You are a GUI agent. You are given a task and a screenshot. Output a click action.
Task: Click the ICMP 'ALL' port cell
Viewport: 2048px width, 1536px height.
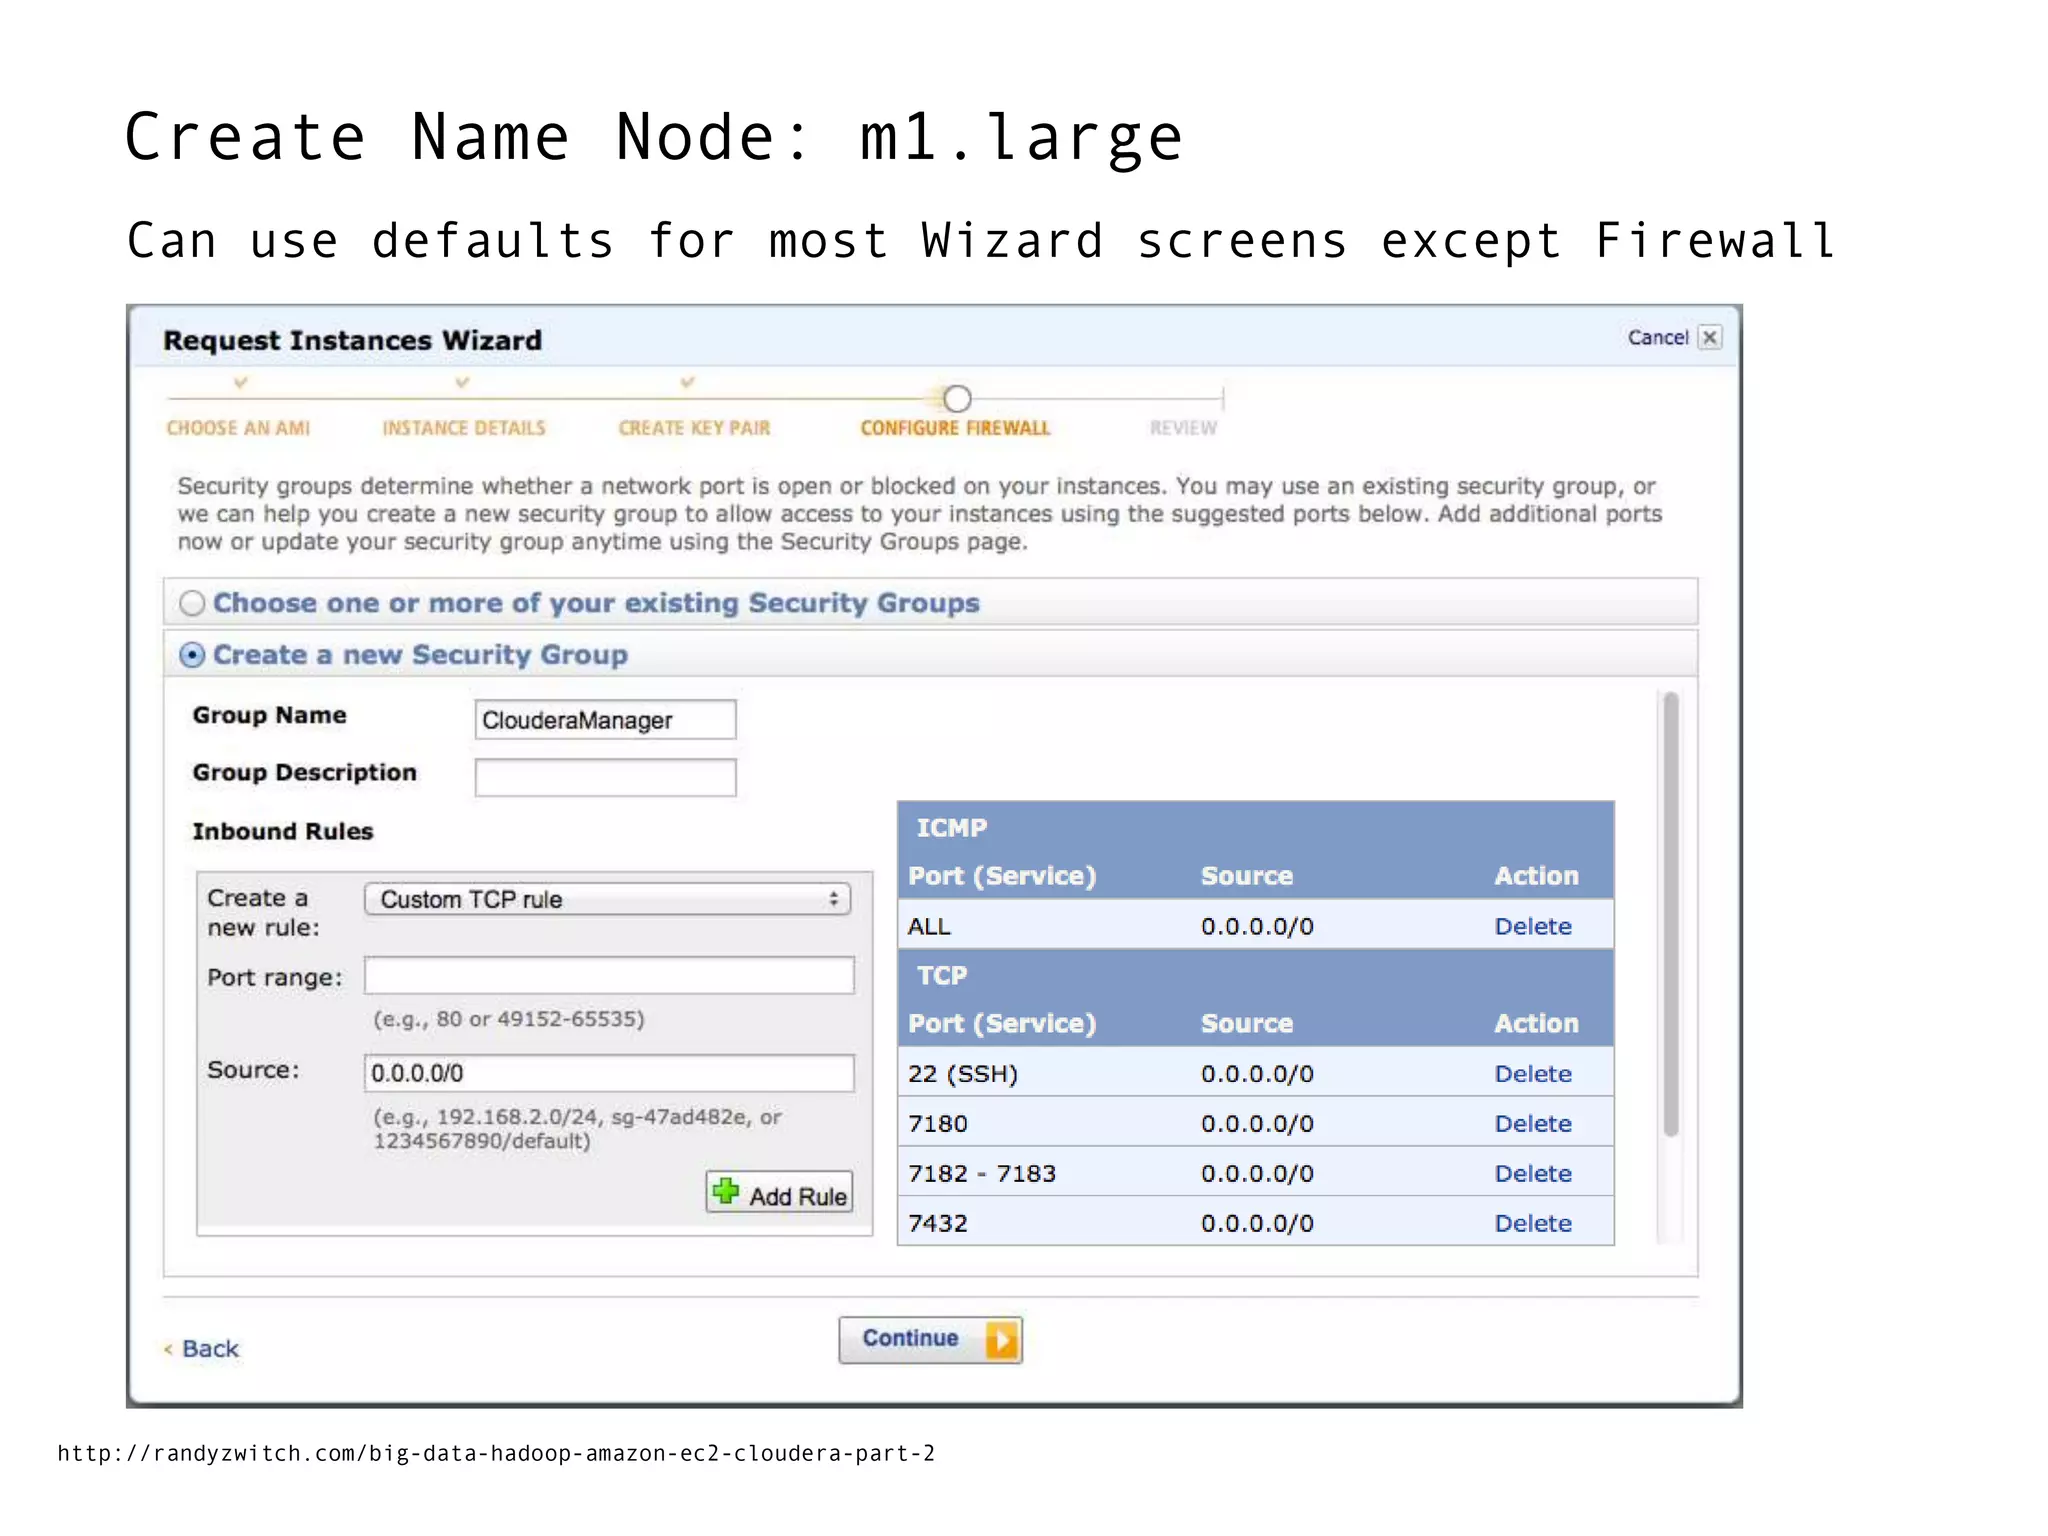pos(929,926)
